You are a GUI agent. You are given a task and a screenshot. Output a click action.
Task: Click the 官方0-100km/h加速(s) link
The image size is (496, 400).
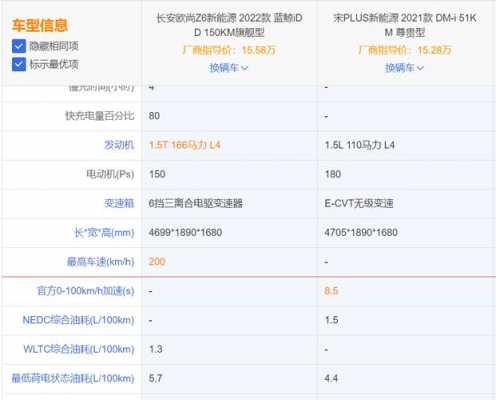85,291
